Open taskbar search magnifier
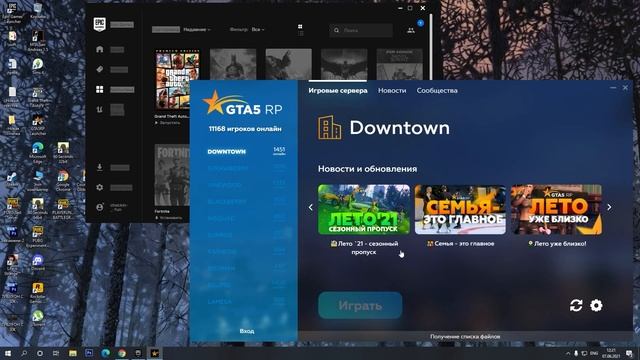The image size is (640, 360). tap(24, 353)
